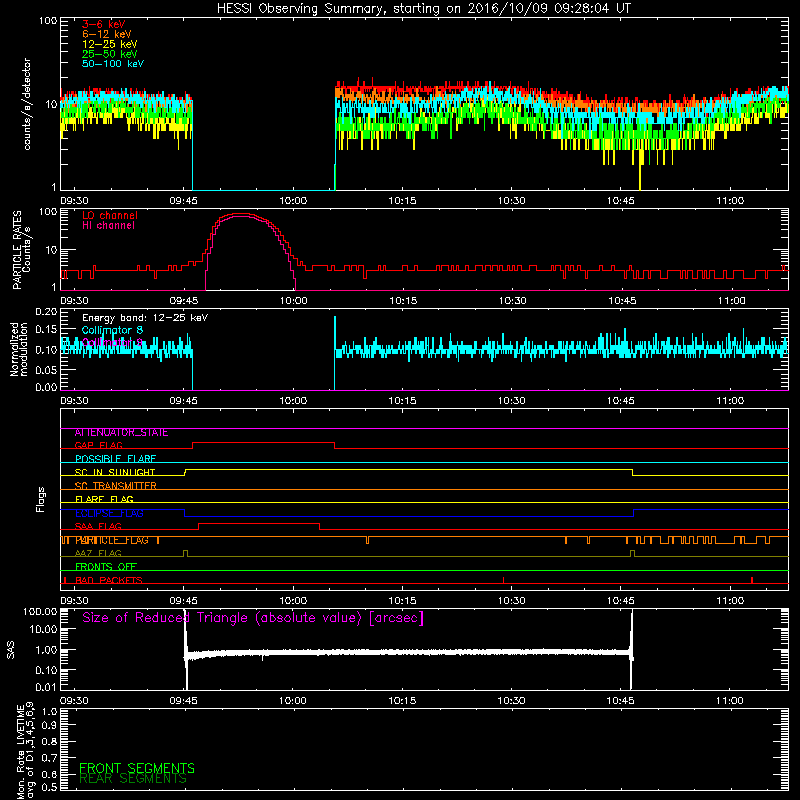Select the HI channel legend label
800x800 pixels.
pos(109,226)
